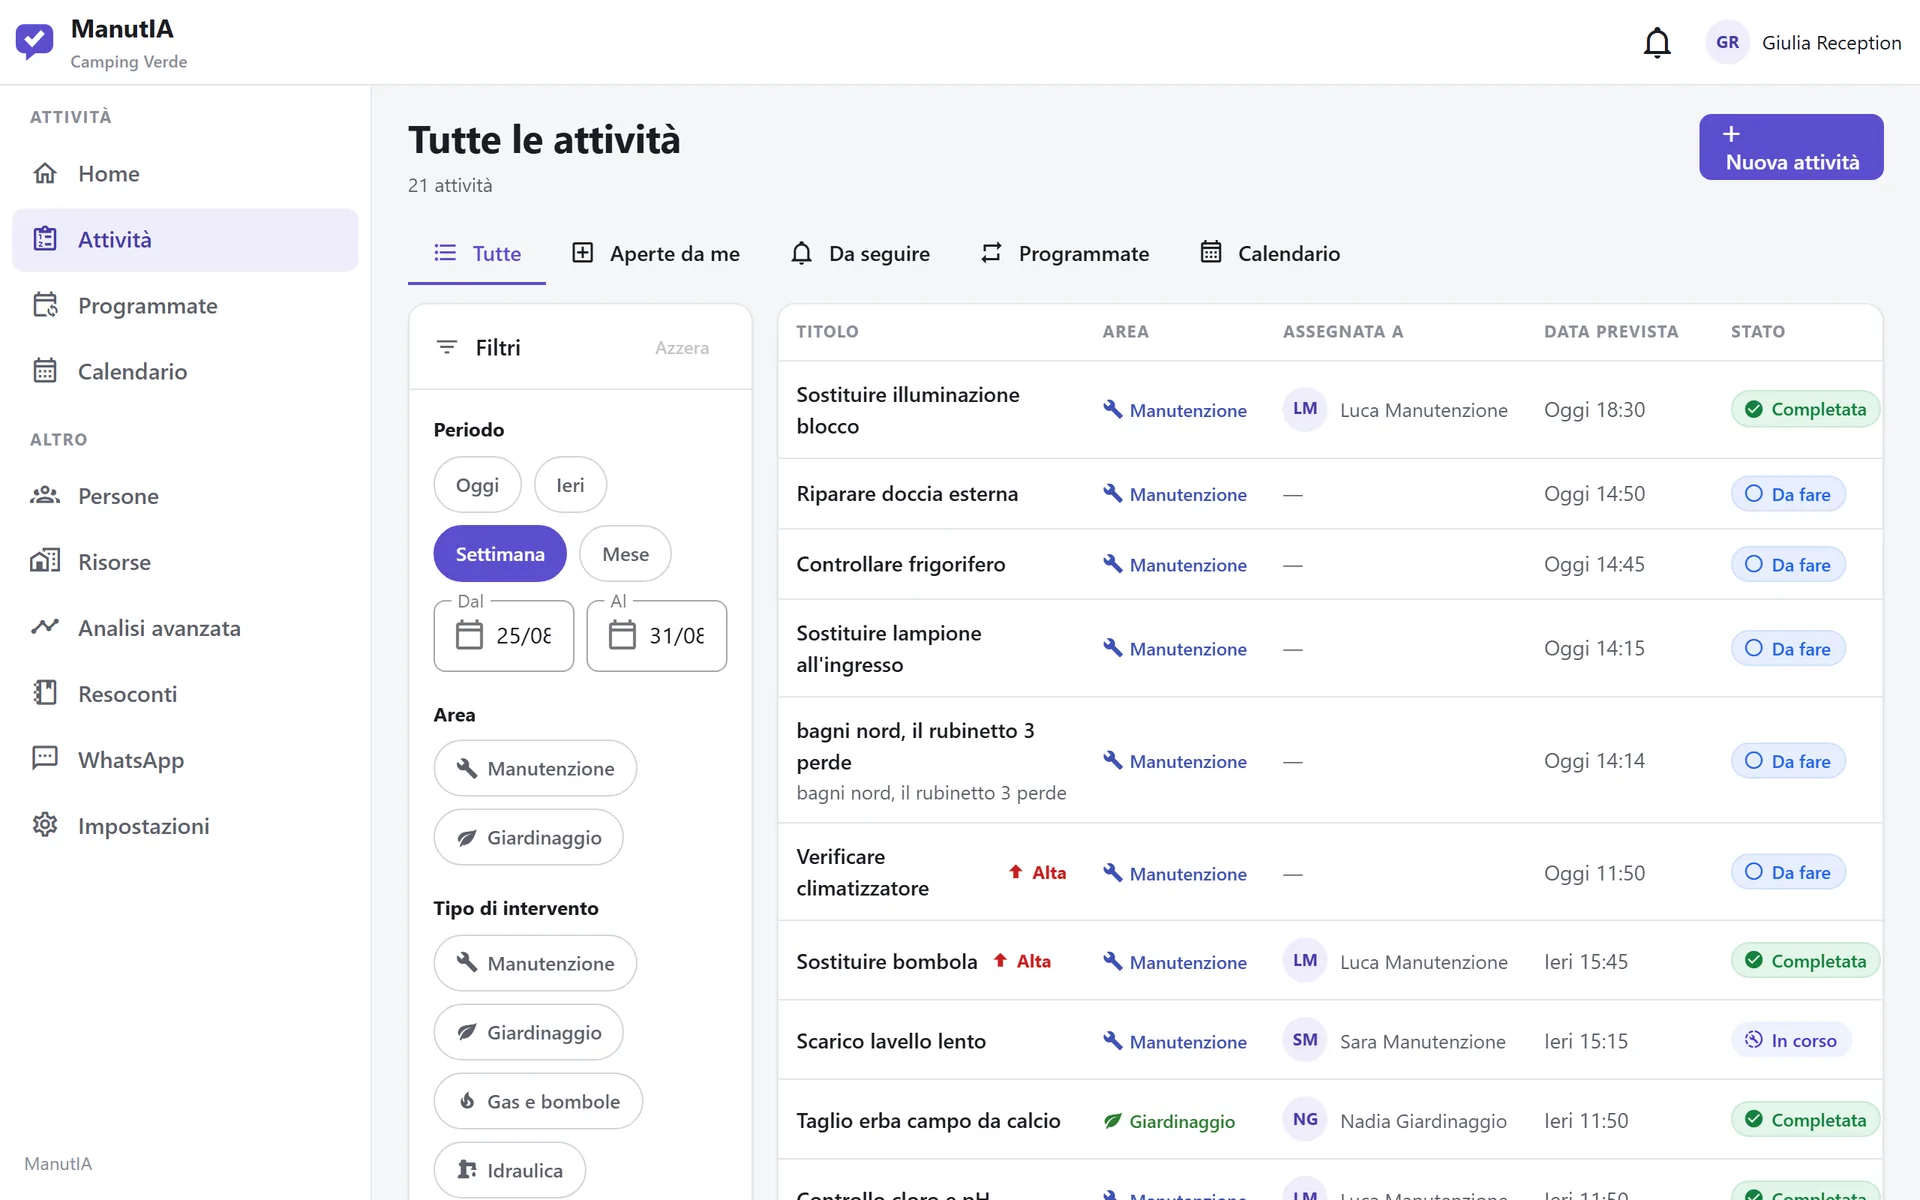This screenshot has width=1920, height=1200.
Task: Create a Nuova attività
Action: click(1791, 147)
